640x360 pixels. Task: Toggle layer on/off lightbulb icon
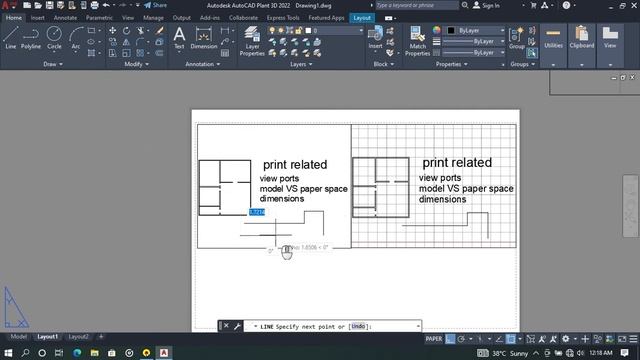point(272,31)
